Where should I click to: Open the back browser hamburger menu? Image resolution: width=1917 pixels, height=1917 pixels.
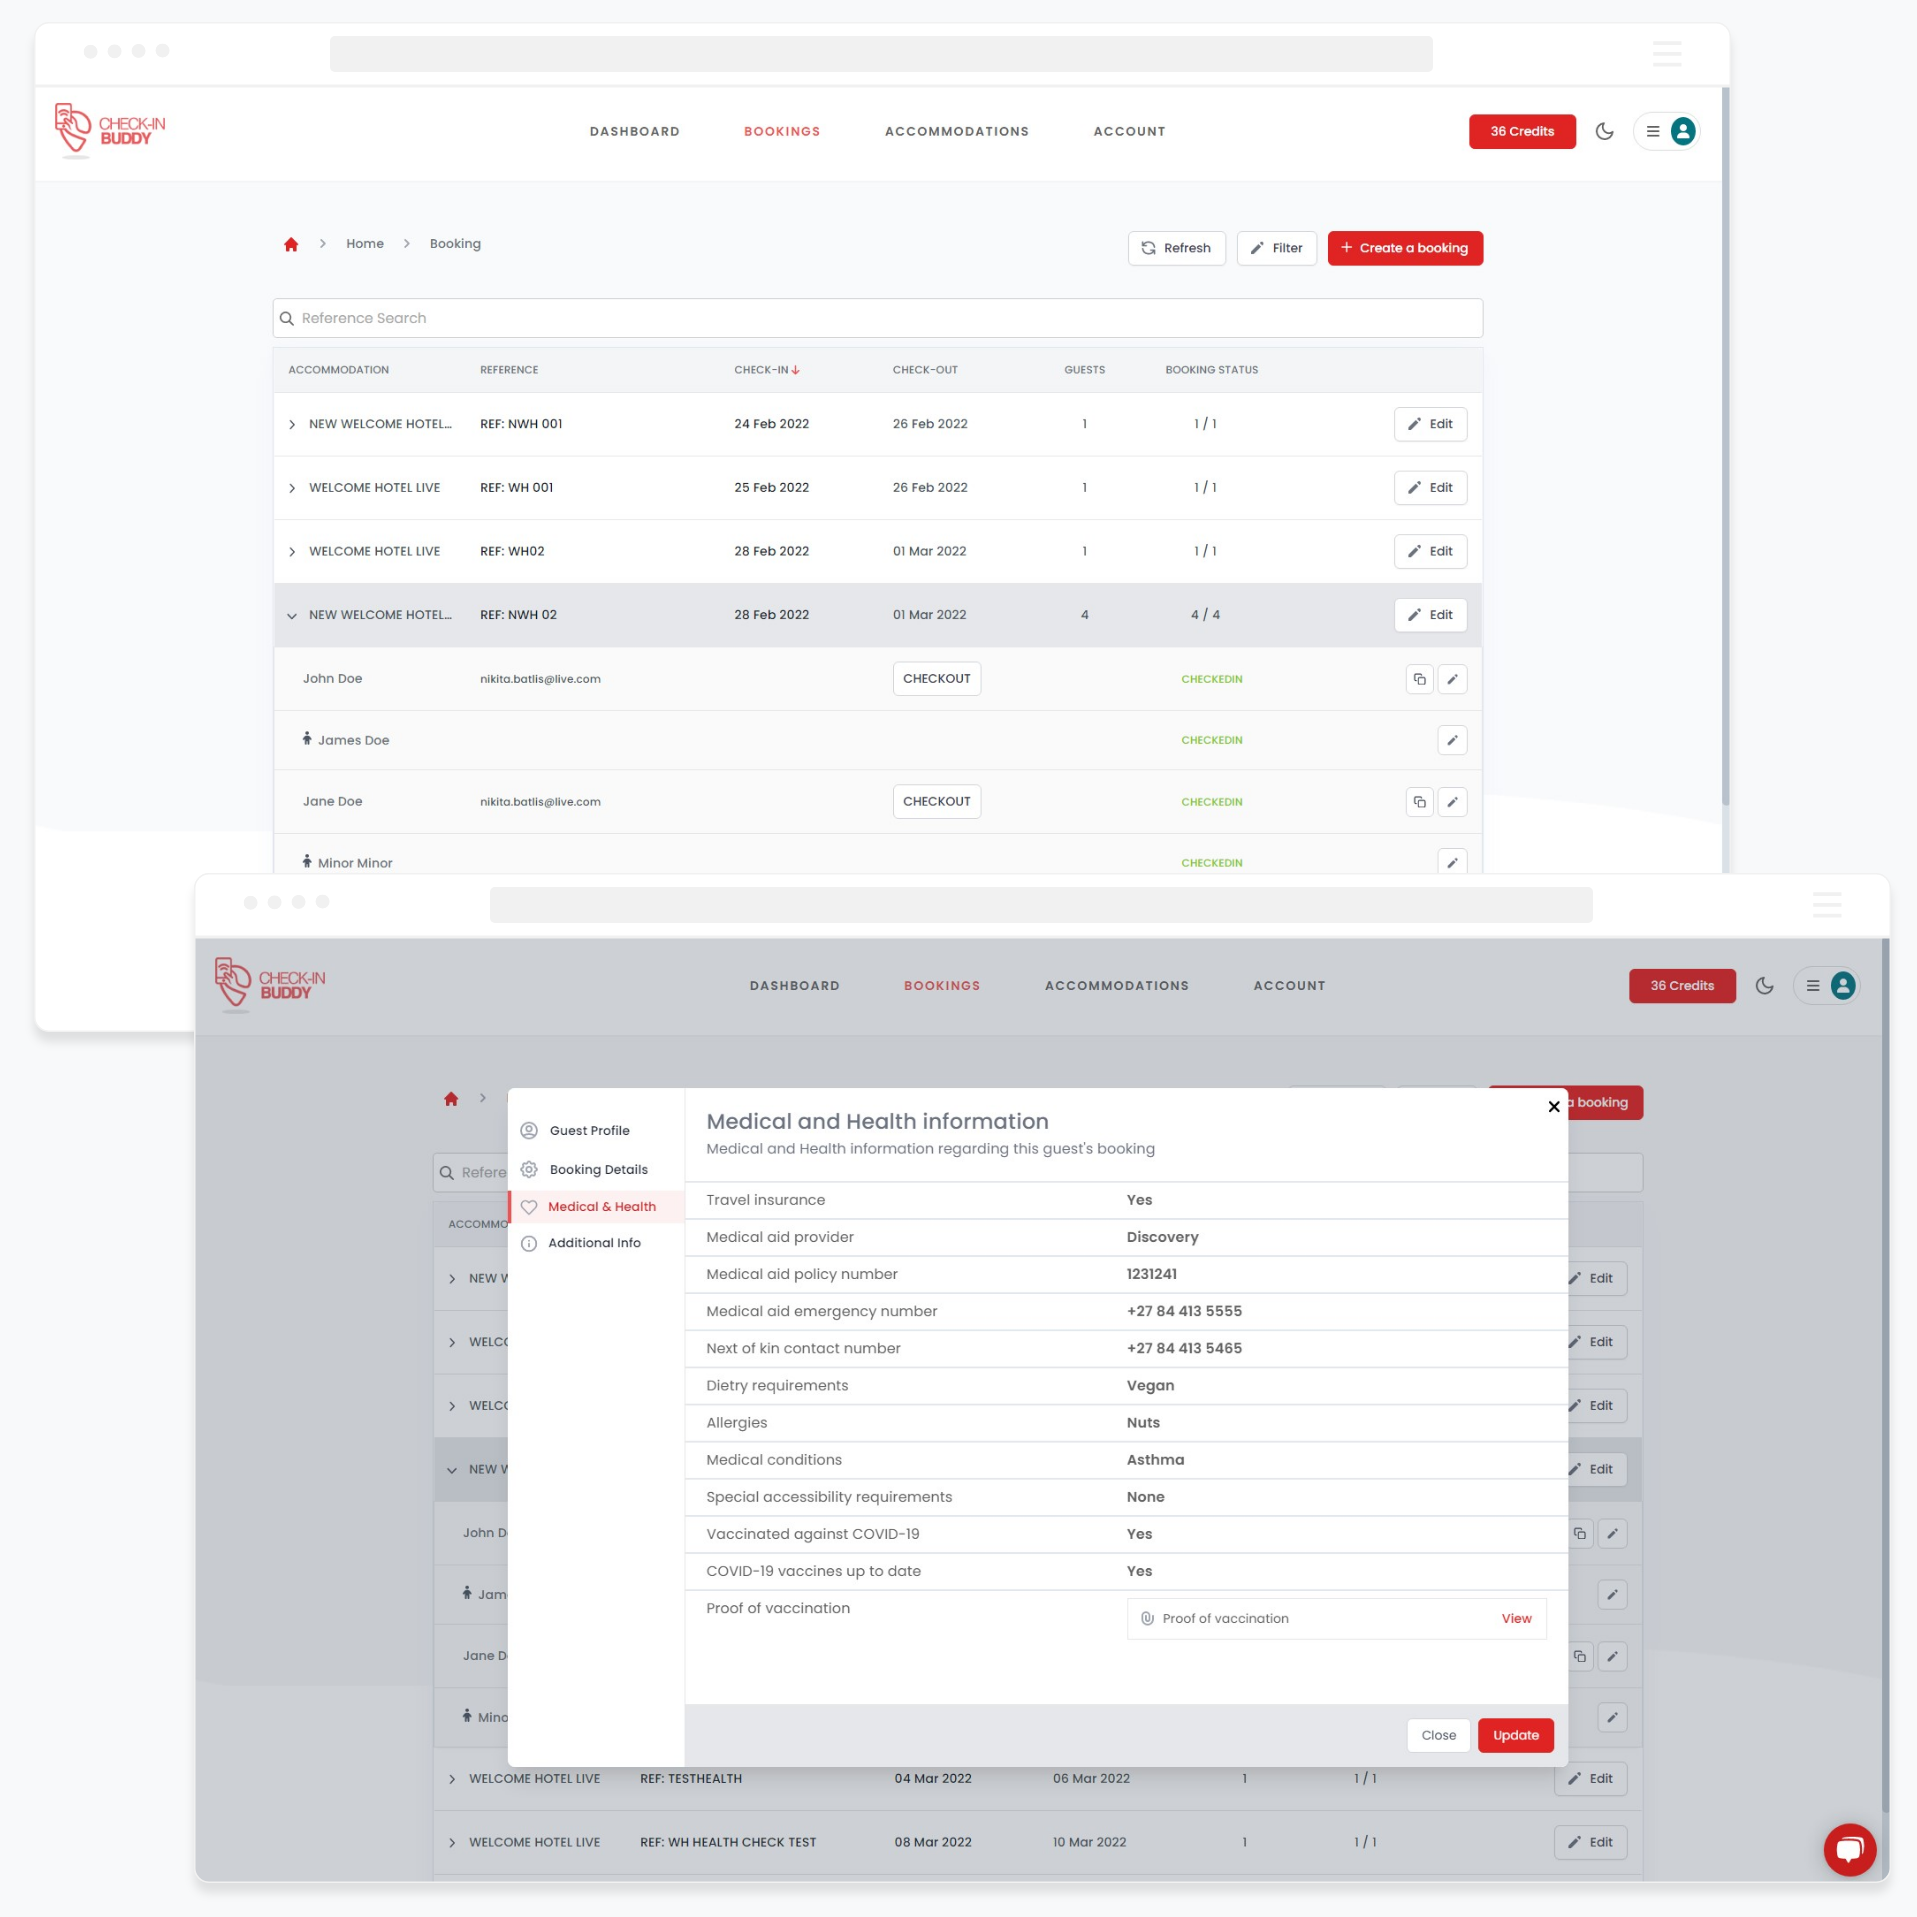click(1666, 54)
